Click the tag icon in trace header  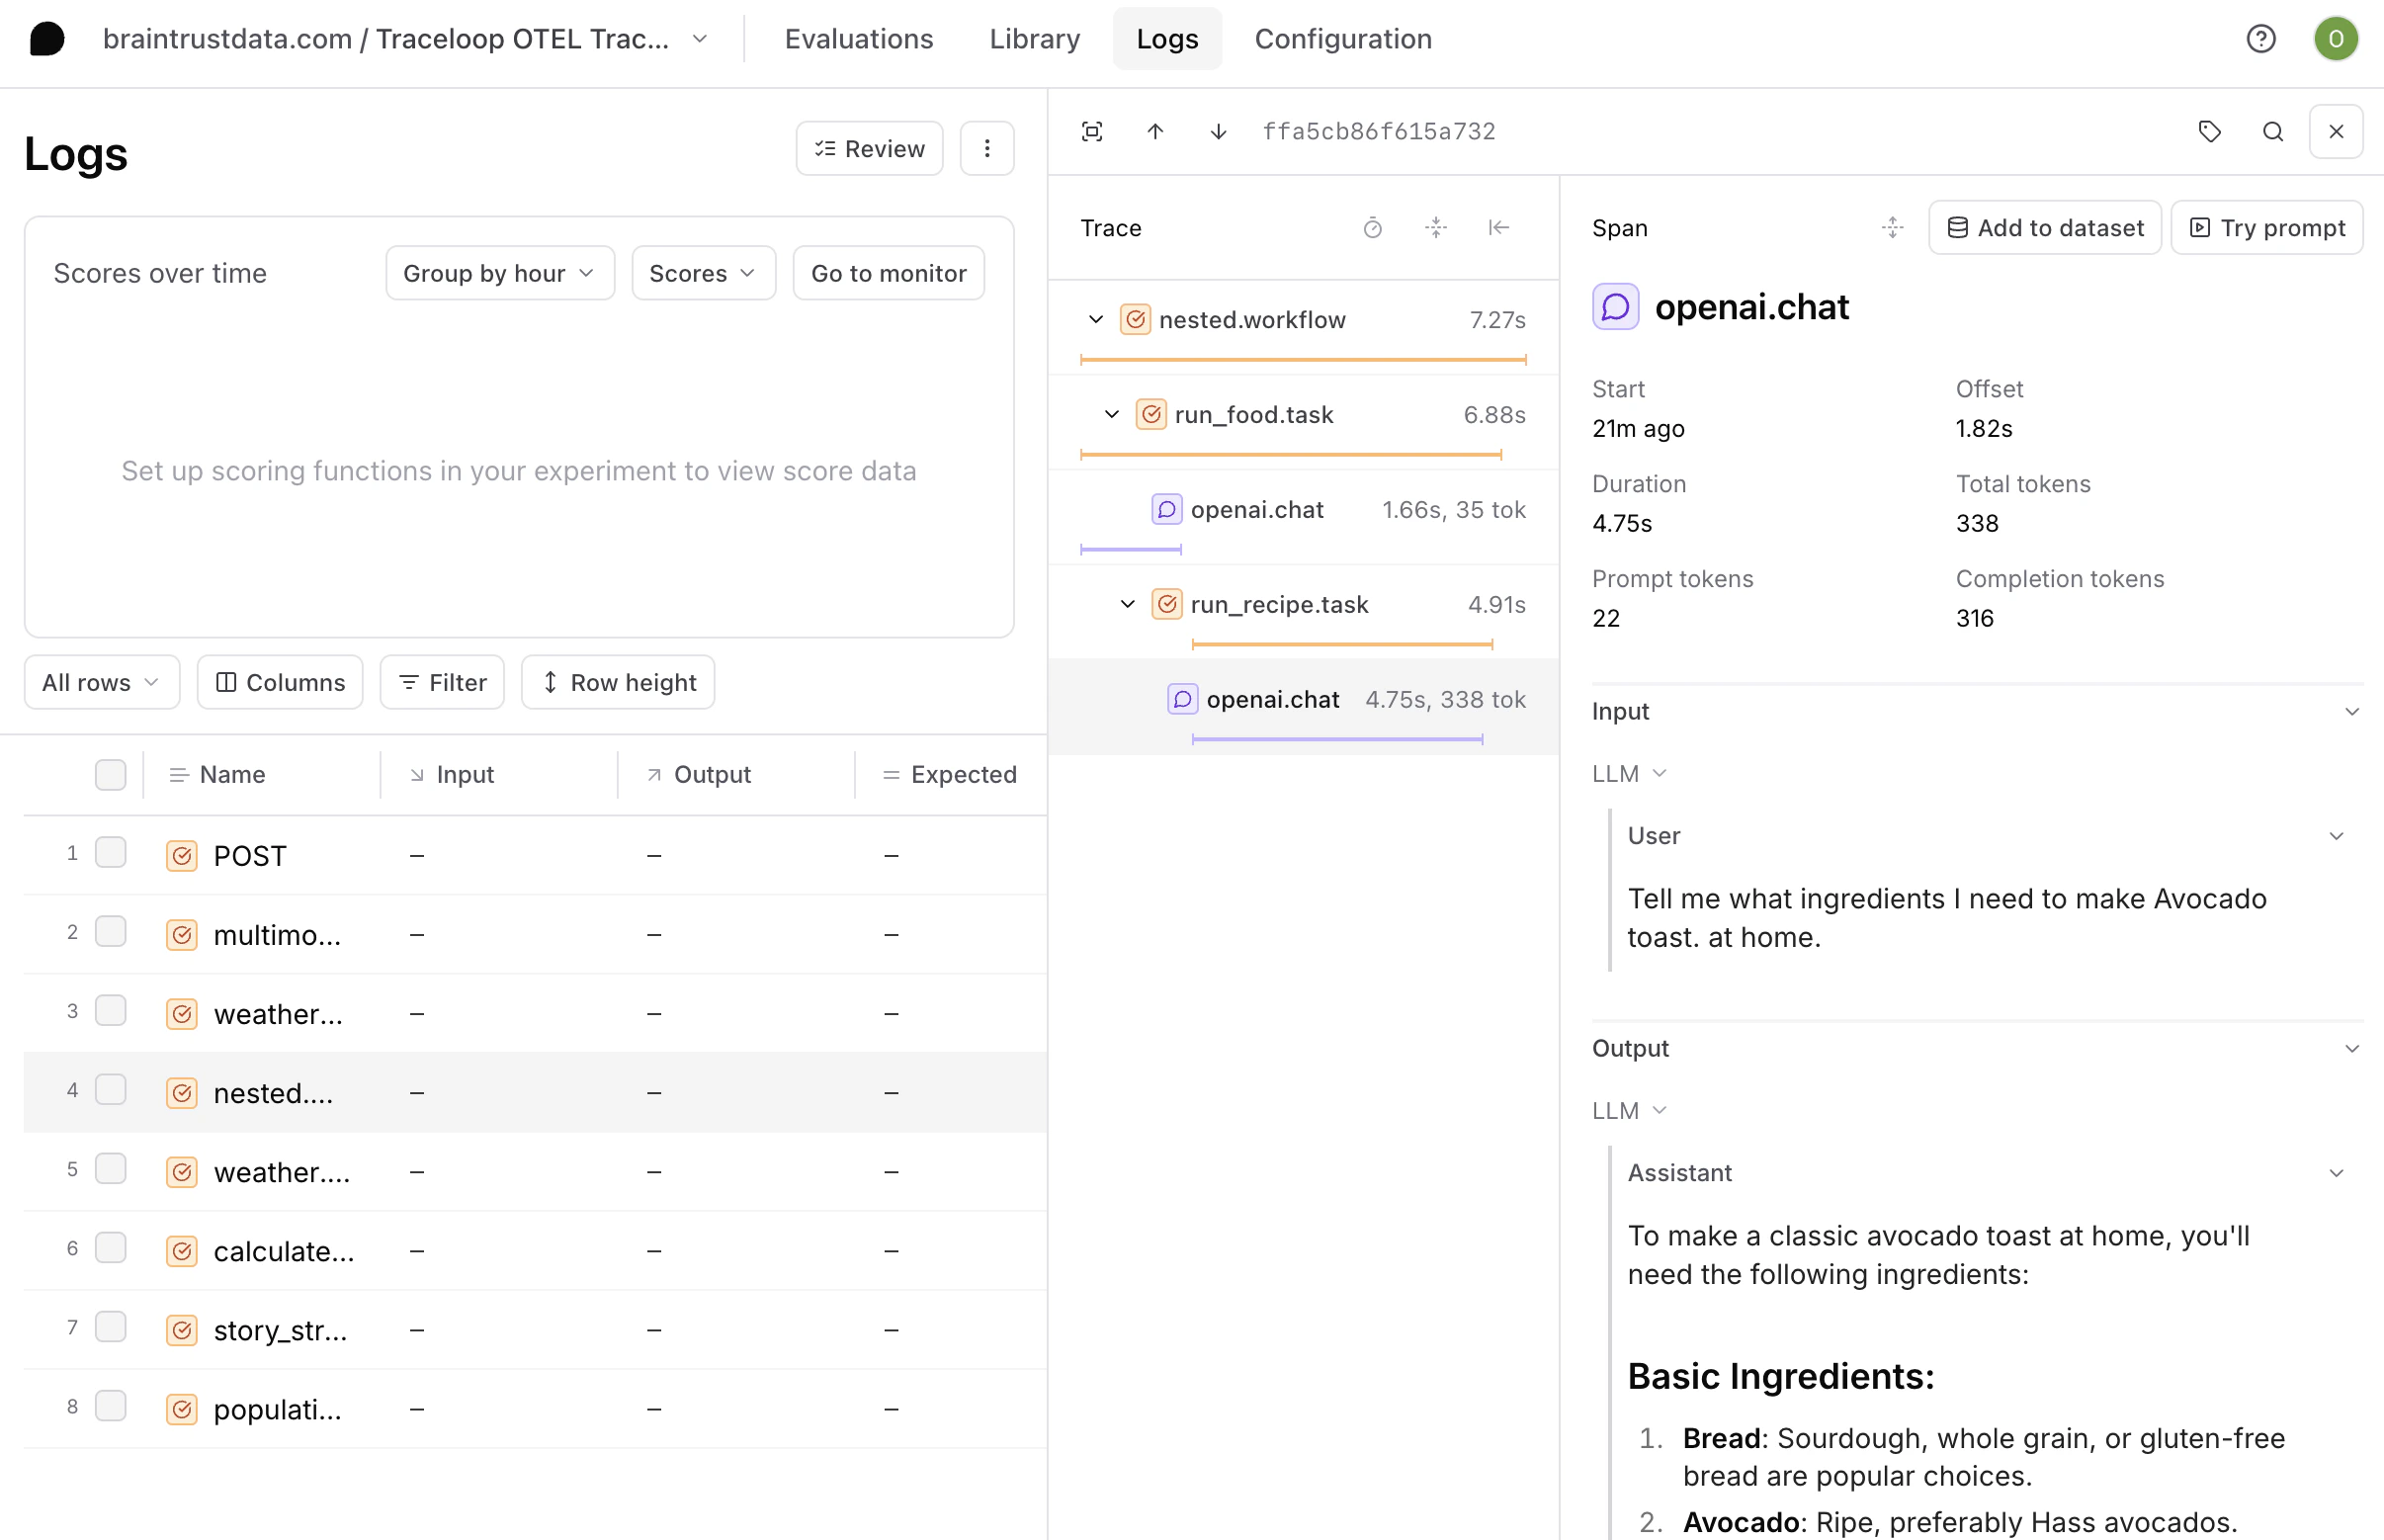click(x=2209, y=131)
